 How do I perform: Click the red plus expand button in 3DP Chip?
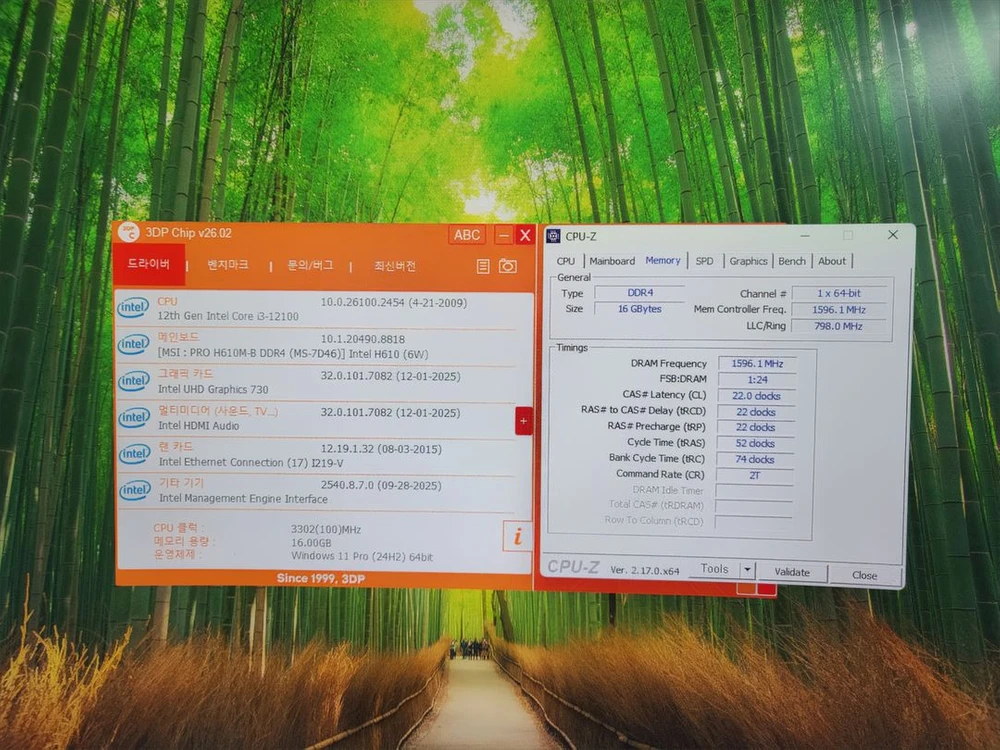click(x=524, y=421)
